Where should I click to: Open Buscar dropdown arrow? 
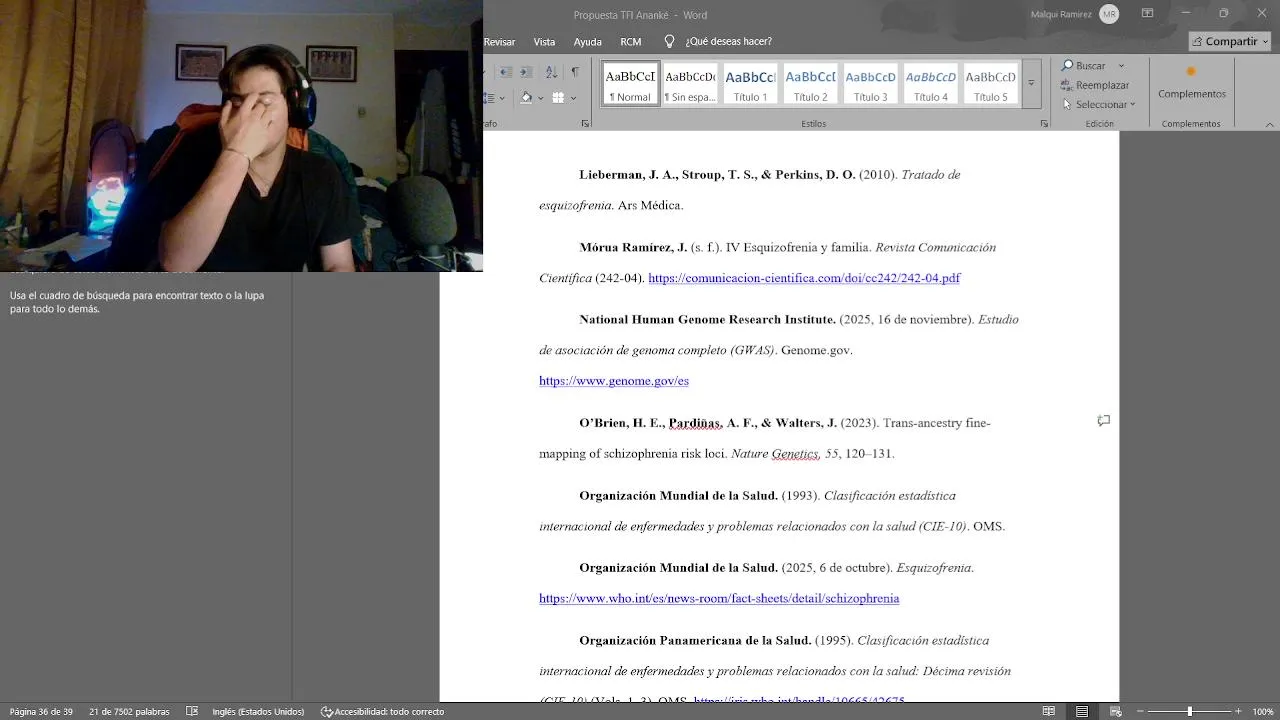[1121, 66]
